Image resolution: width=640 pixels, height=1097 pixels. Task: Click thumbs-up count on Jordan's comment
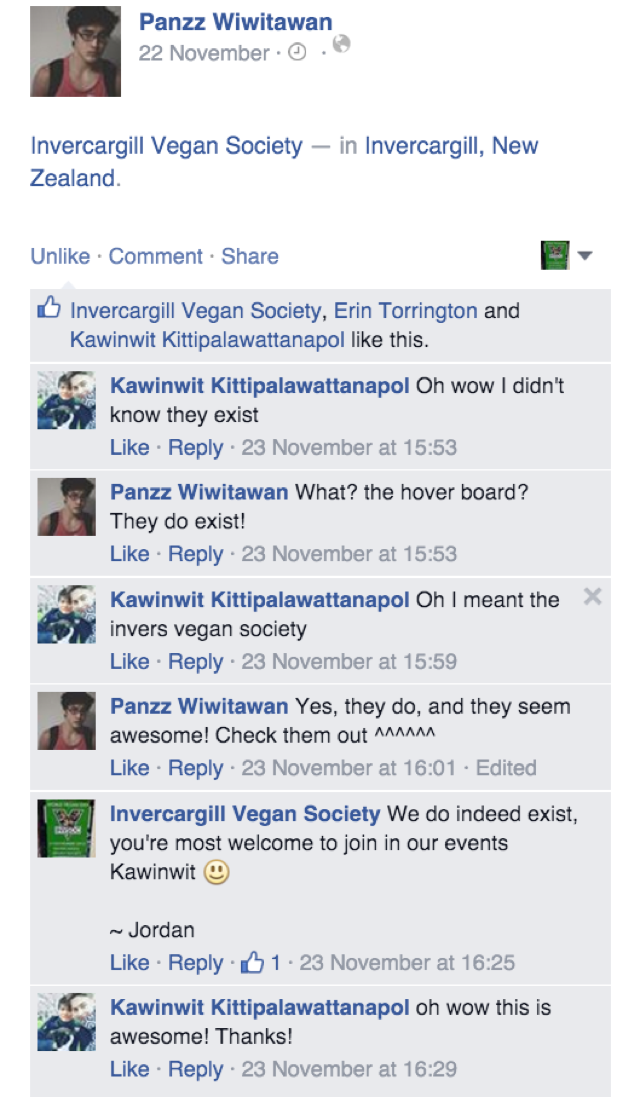260,963
